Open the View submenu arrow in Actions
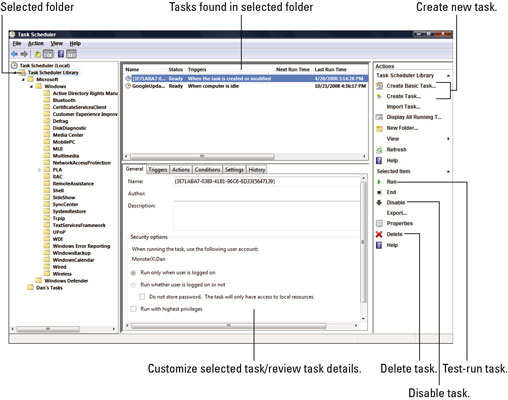 (448, 139)
